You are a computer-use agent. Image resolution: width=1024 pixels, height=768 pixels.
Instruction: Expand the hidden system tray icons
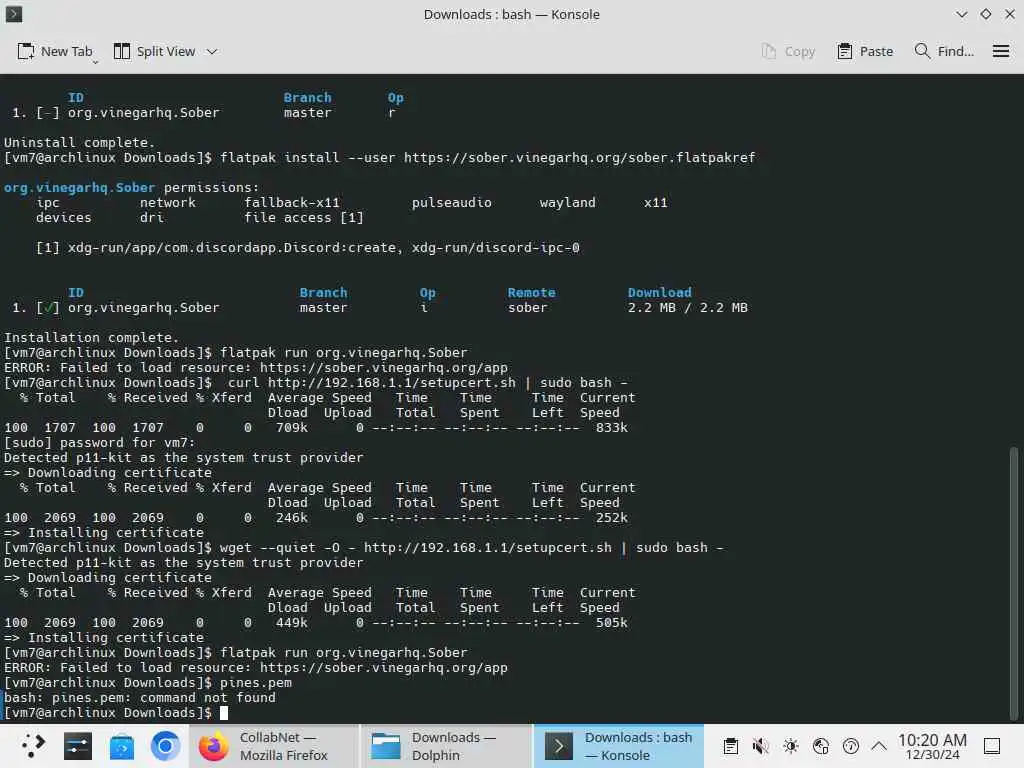coord(879,746)
